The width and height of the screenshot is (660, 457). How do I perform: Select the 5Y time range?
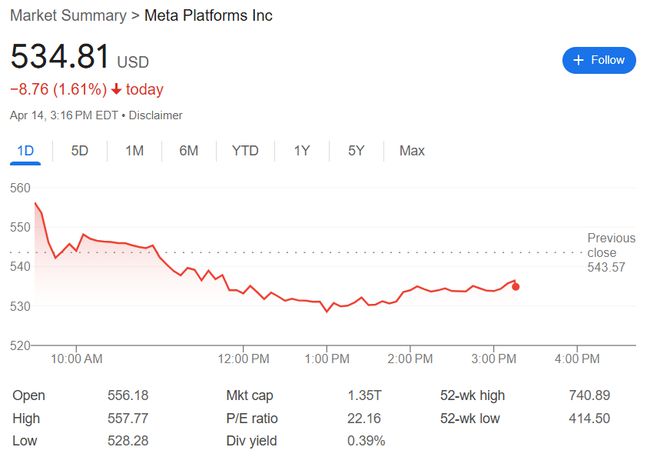click(356, 151)
